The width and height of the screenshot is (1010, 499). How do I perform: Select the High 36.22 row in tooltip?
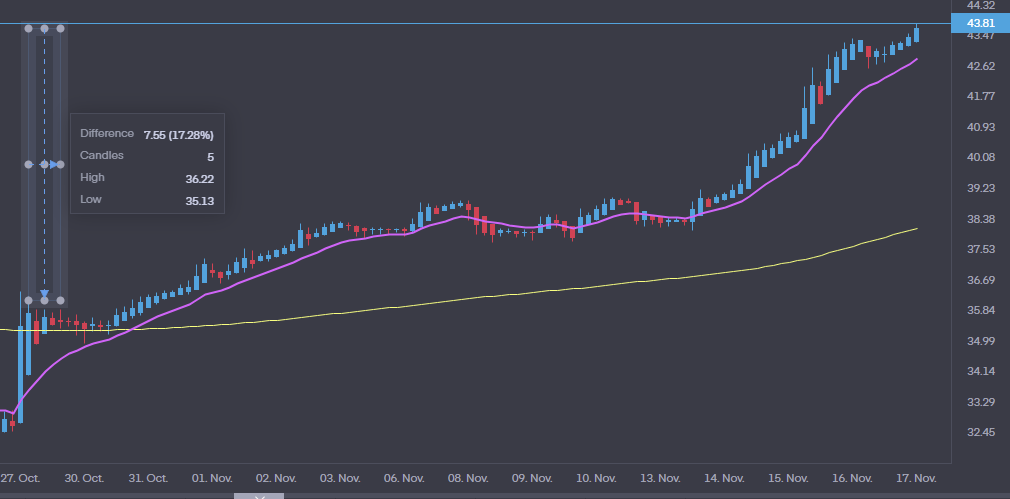[x=146, y=178]
